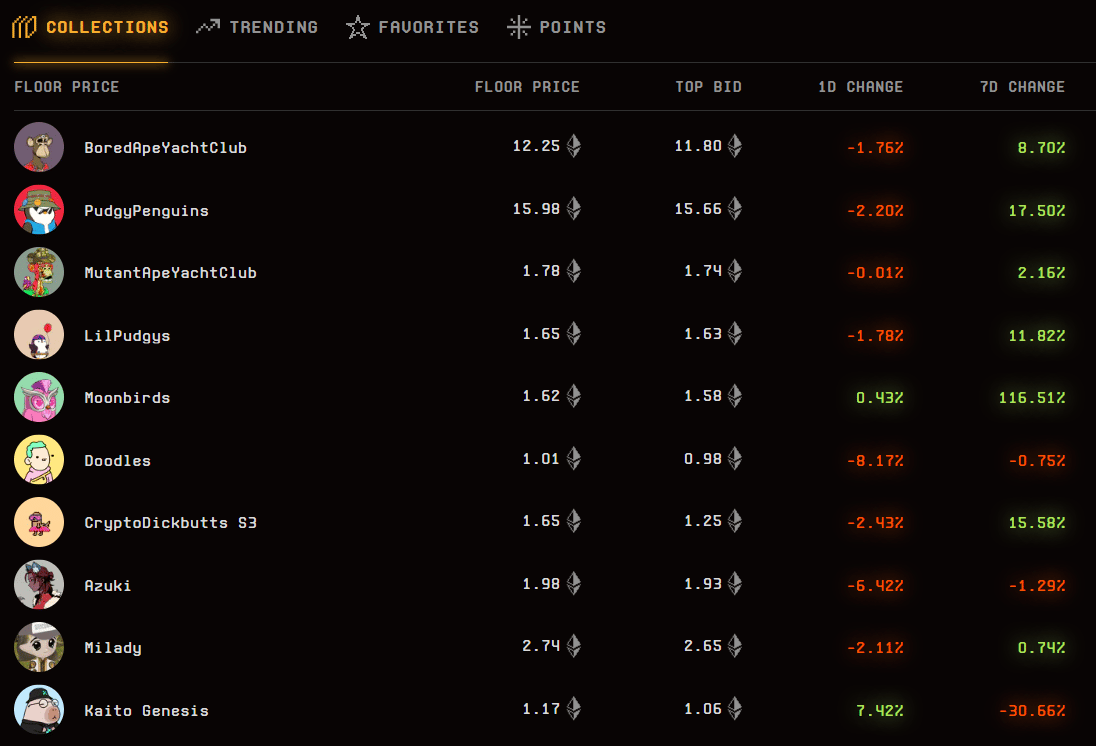
Task: Click ETH icon beside 2.65 top bid
Action: (x=735, y=646)
